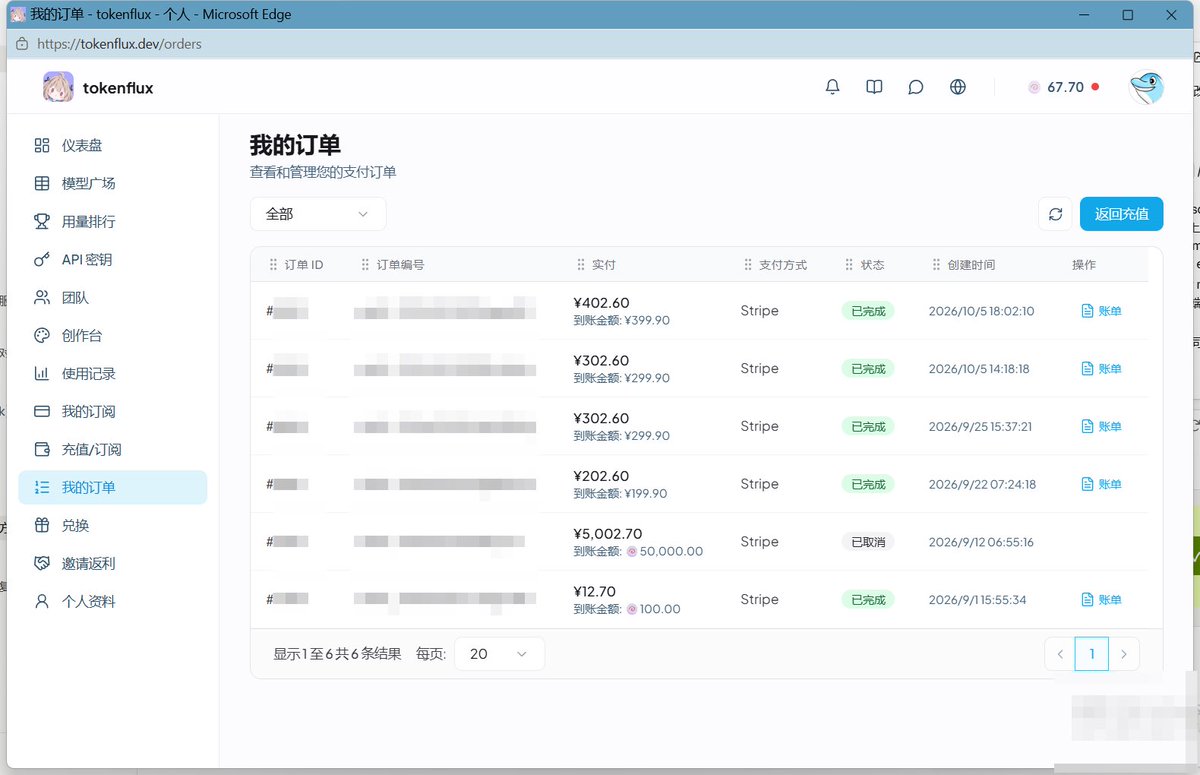
Task: Open 账单 for order at 2026/9/25 15:37:21
Action: (x=1101, y=426)
